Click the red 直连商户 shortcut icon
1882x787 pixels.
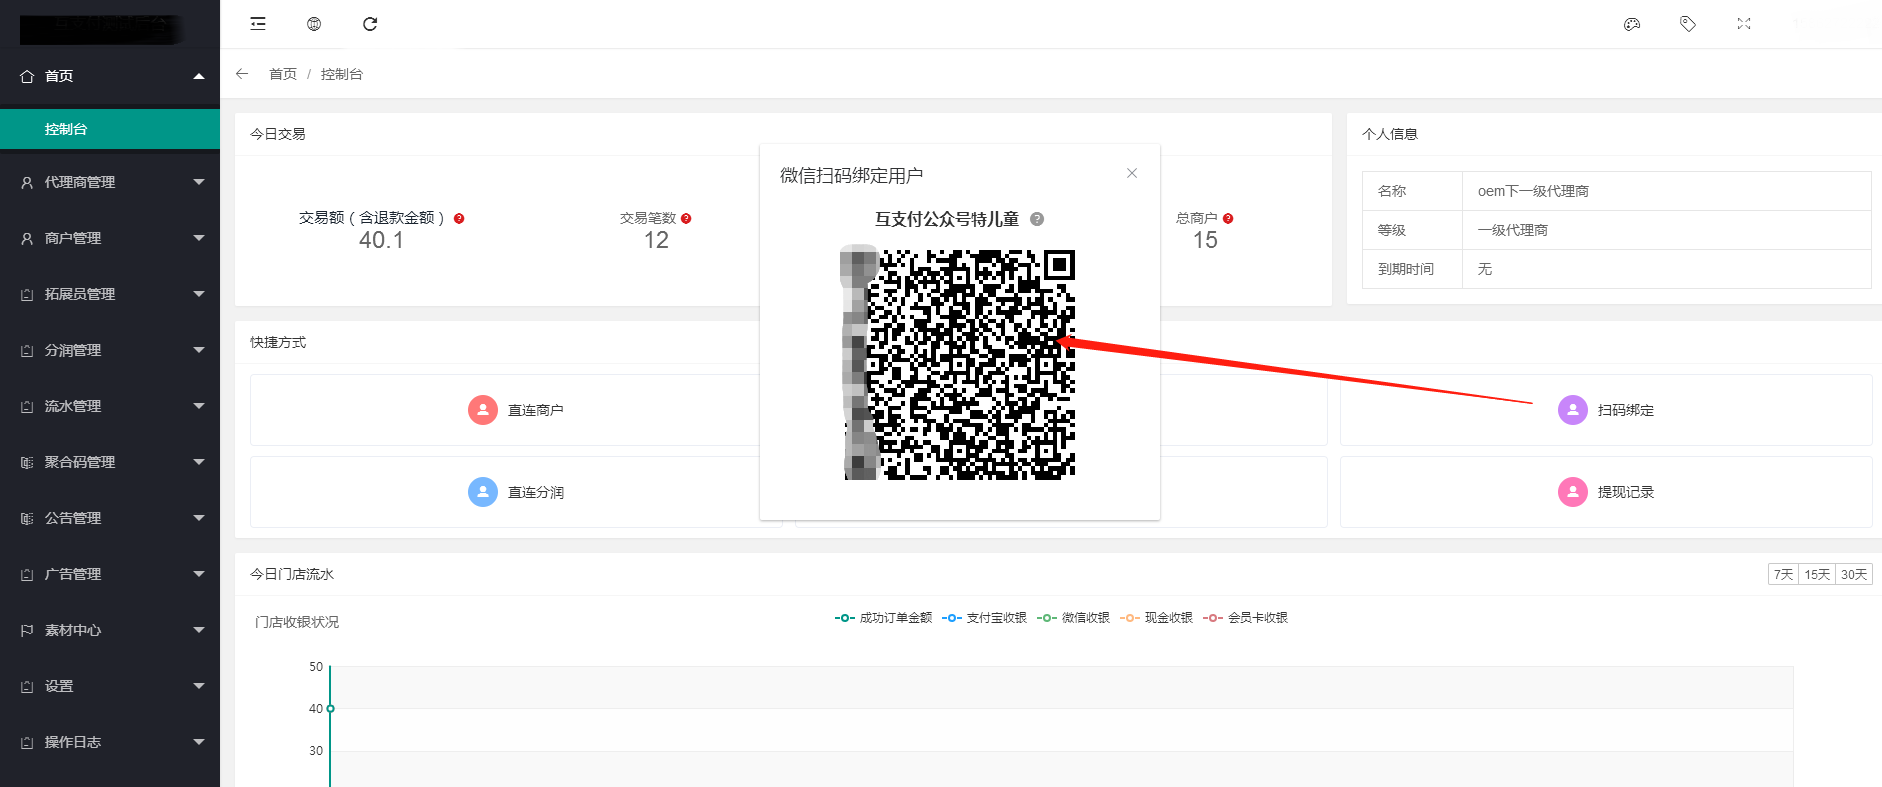tap(483, 410)
